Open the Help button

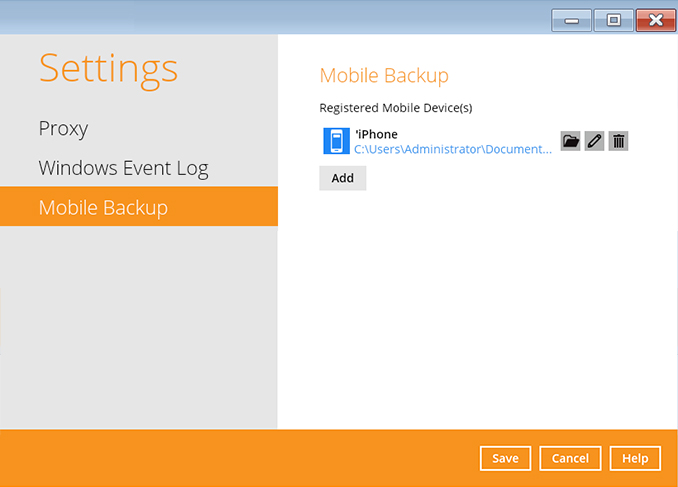click(635, 458)
